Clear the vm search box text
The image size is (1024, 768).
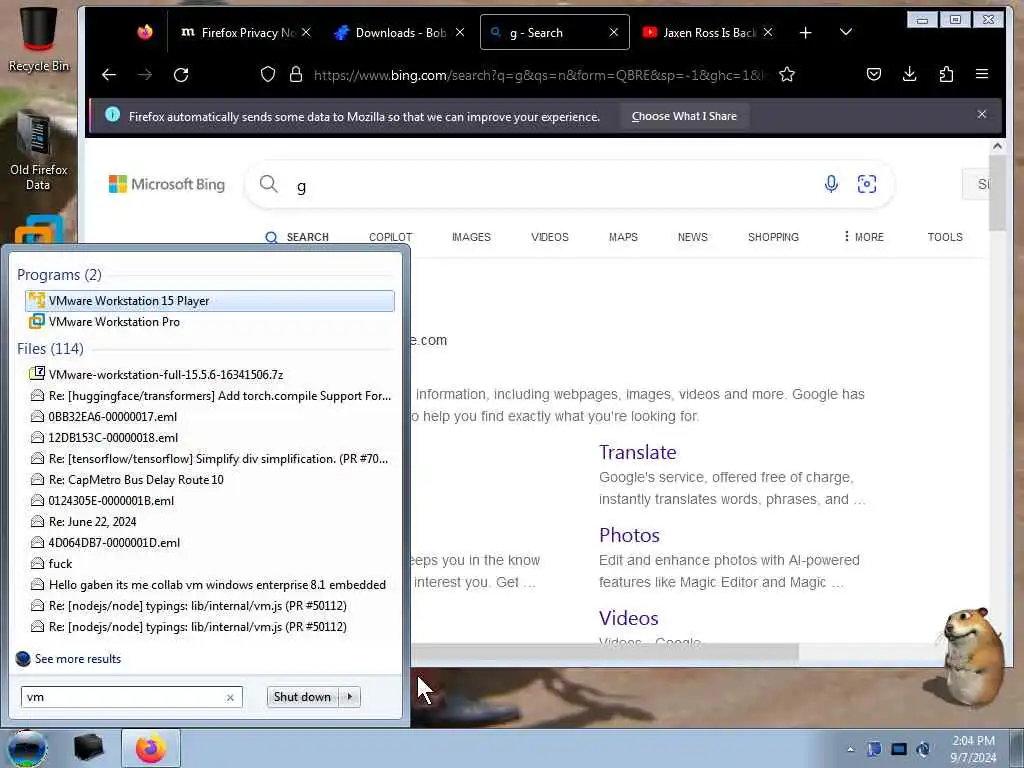(x=231, y=697)
